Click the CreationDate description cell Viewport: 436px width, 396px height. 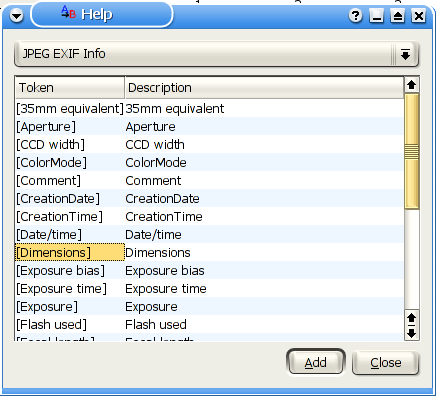pyautogui.click(x=264, y=199)
